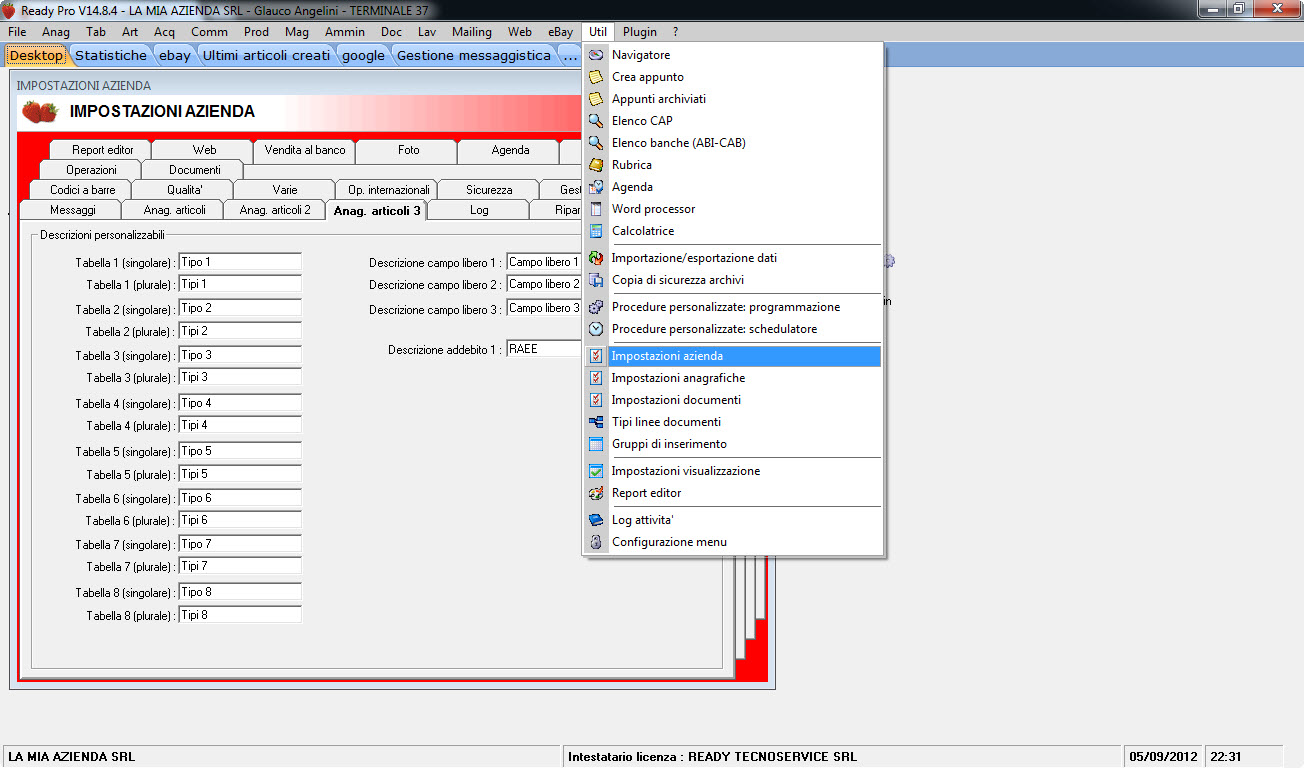Image resolution: width=1304 pixels, height=768 pixels.
Task: Click the Log attivita' icon
Action: (x=596, y=520)
